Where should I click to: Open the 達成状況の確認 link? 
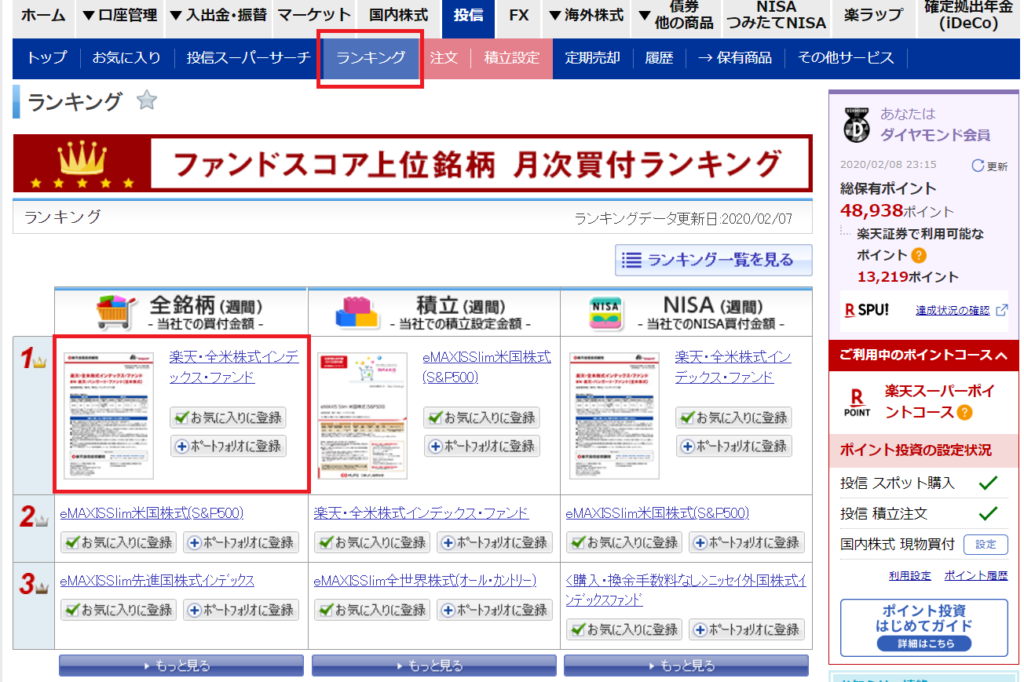[x=952, y=310]
